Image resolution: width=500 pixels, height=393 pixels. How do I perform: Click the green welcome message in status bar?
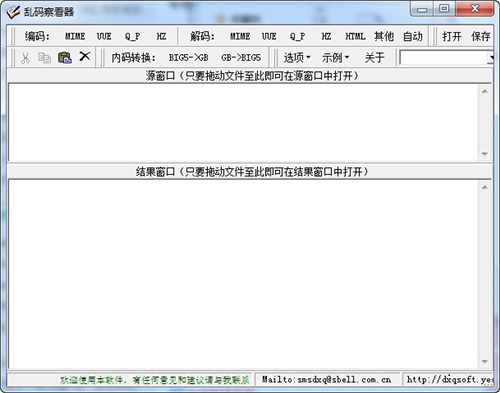pos(155,380)
